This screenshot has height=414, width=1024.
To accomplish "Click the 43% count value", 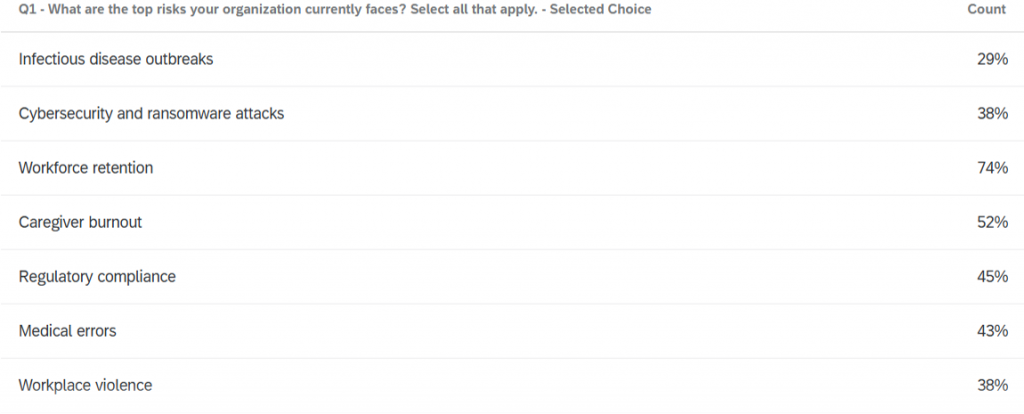I will (992, 331).
